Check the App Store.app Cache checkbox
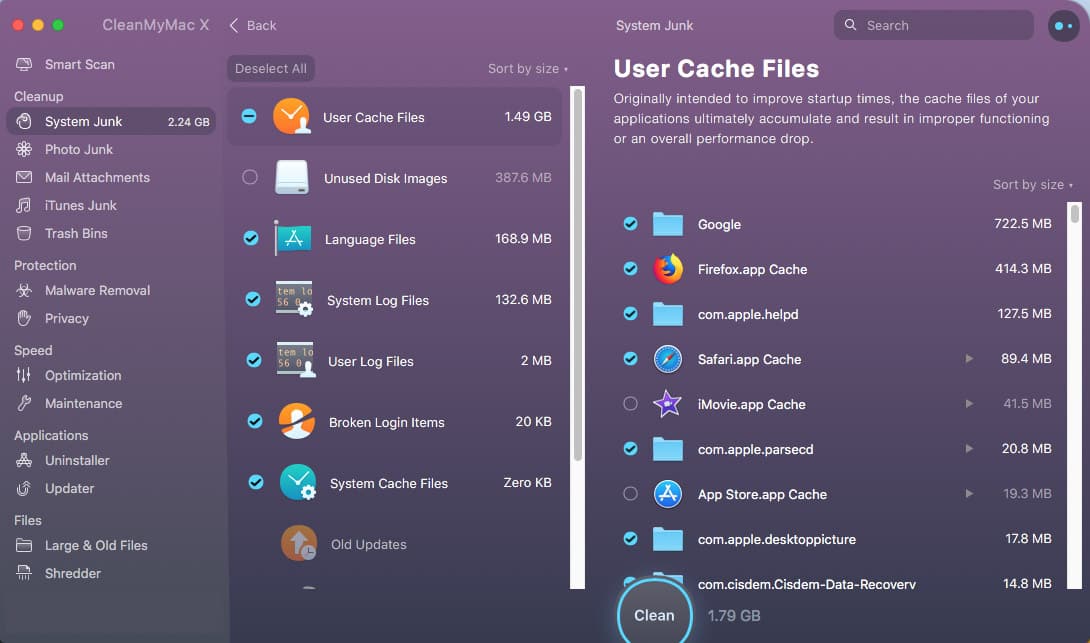The image size is (1090, 643). [x=631, y=494]
